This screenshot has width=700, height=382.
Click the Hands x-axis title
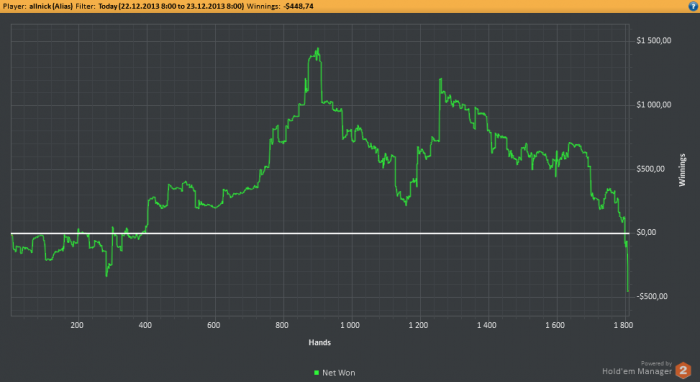pyautogui.click(x=320, y=342)
